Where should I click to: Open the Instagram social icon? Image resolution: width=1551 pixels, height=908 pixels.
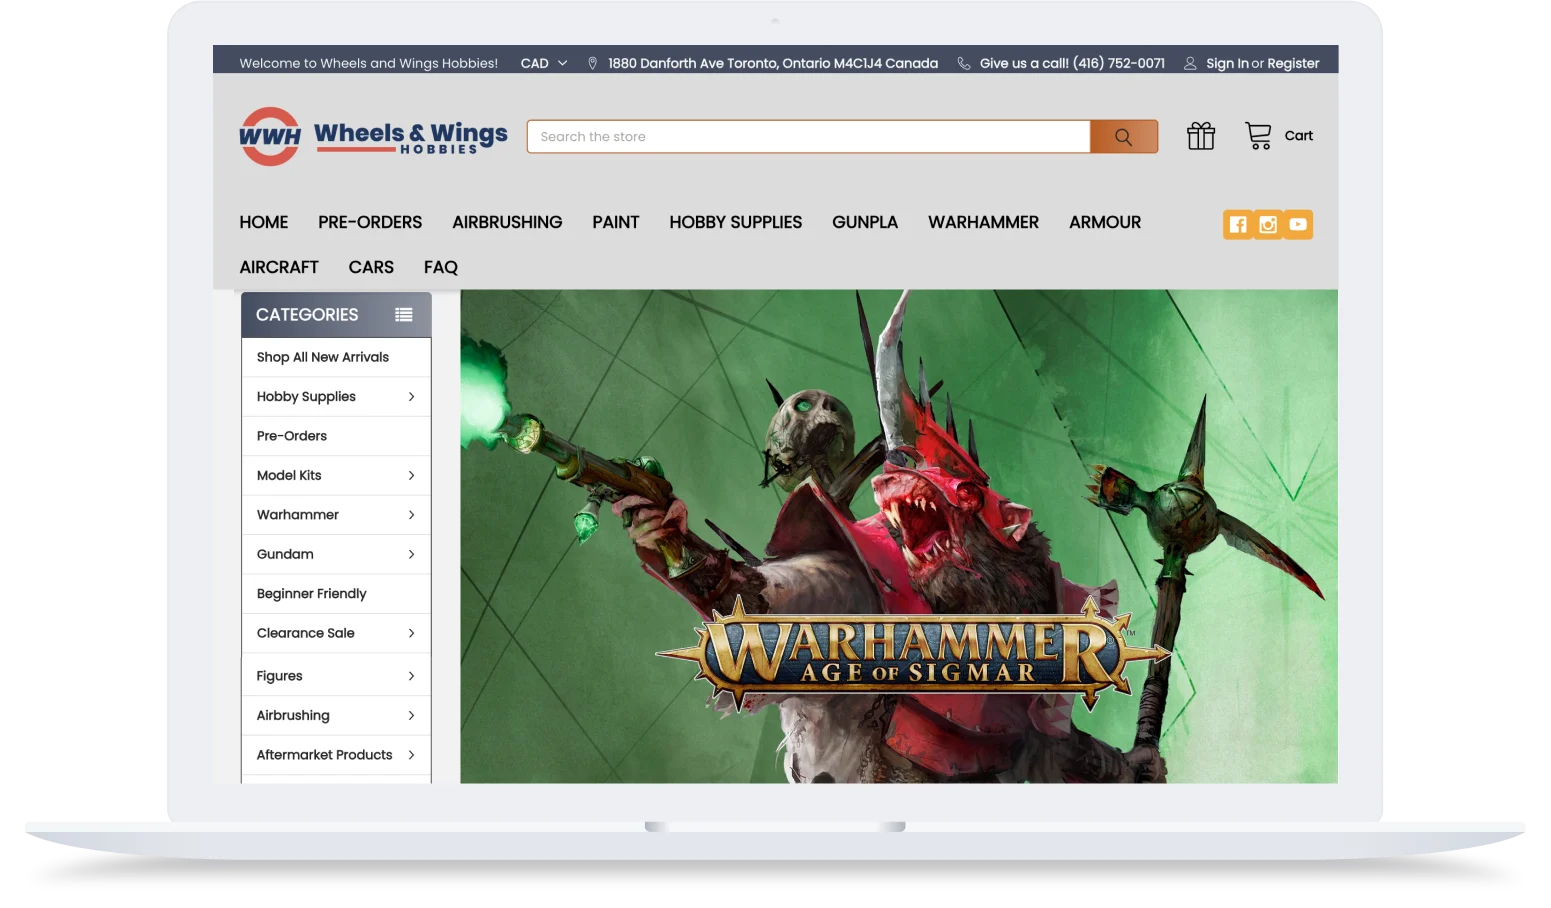(x=1268, y=225)
